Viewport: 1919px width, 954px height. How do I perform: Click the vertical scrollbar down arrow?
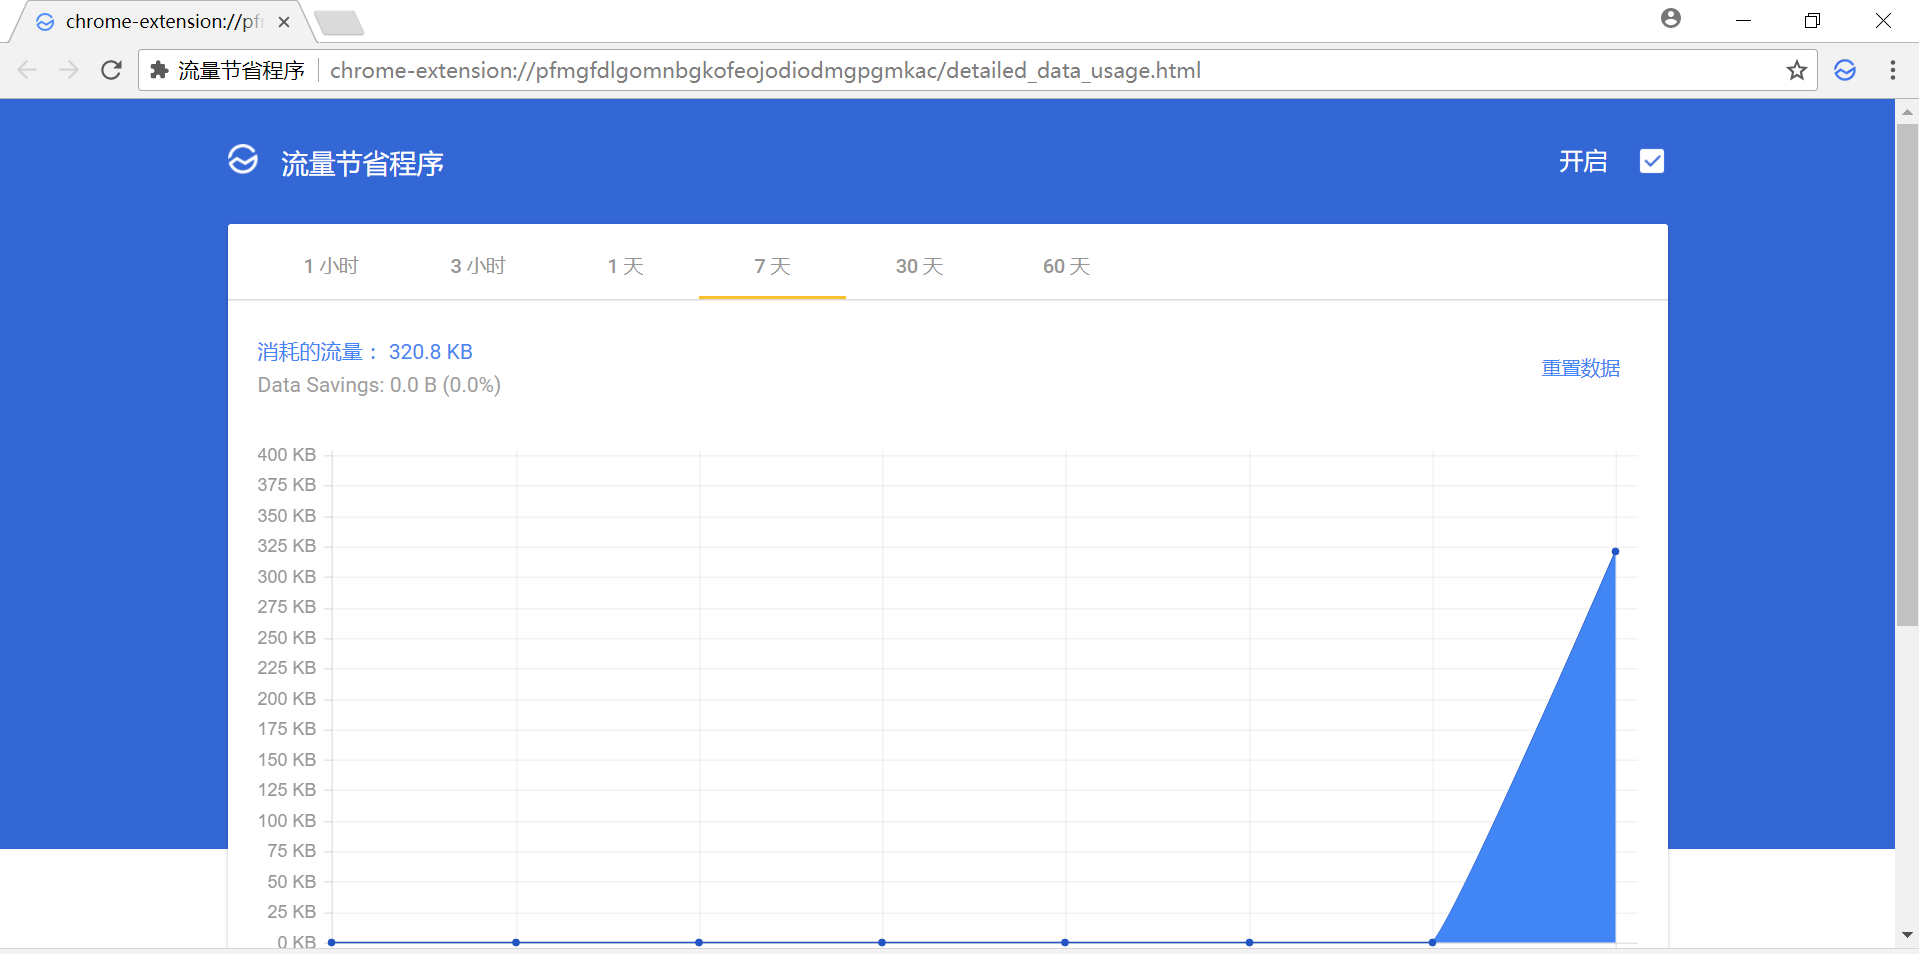1907,935
